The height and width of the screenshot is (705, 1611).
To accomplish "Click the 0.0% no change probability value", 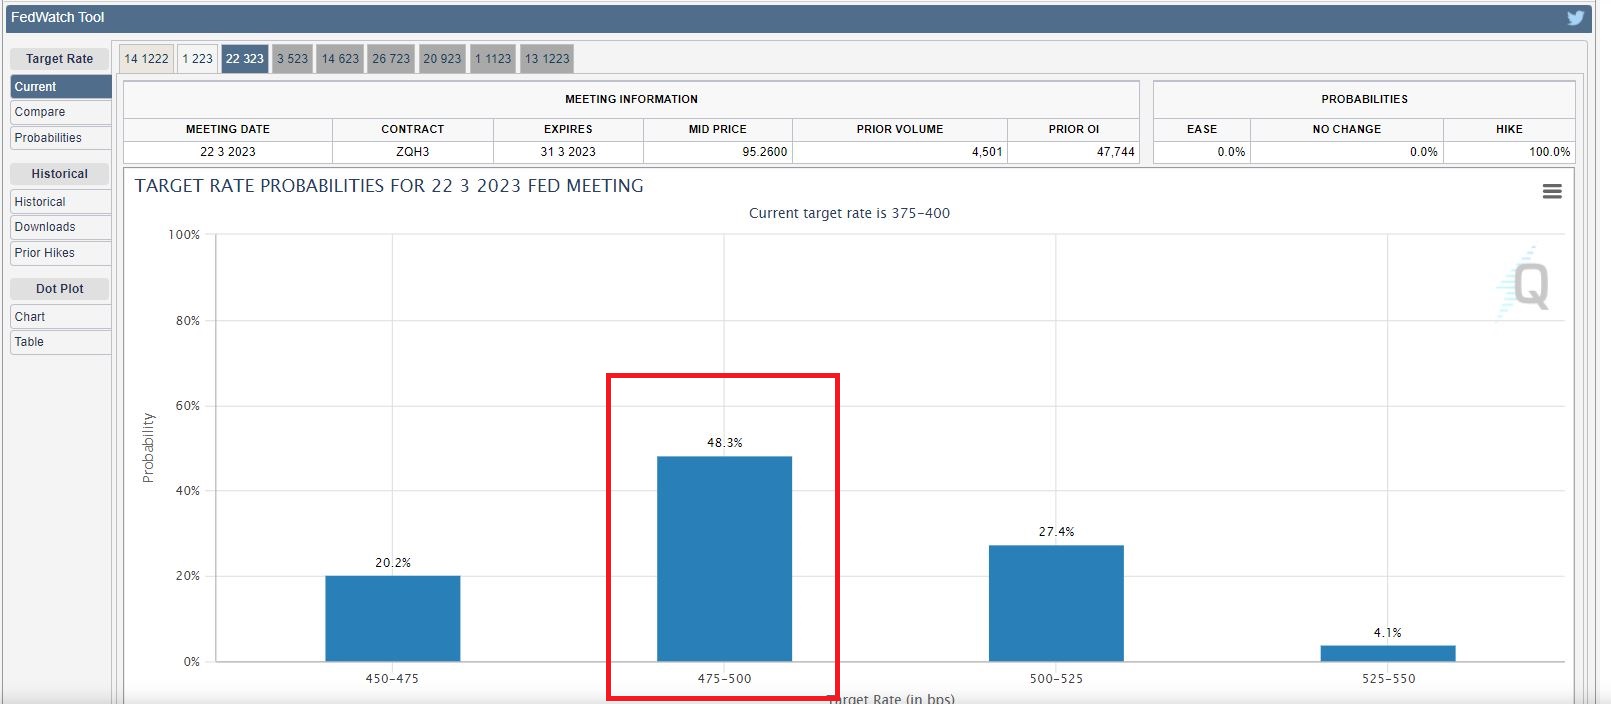I will (x=1424, y=152).
